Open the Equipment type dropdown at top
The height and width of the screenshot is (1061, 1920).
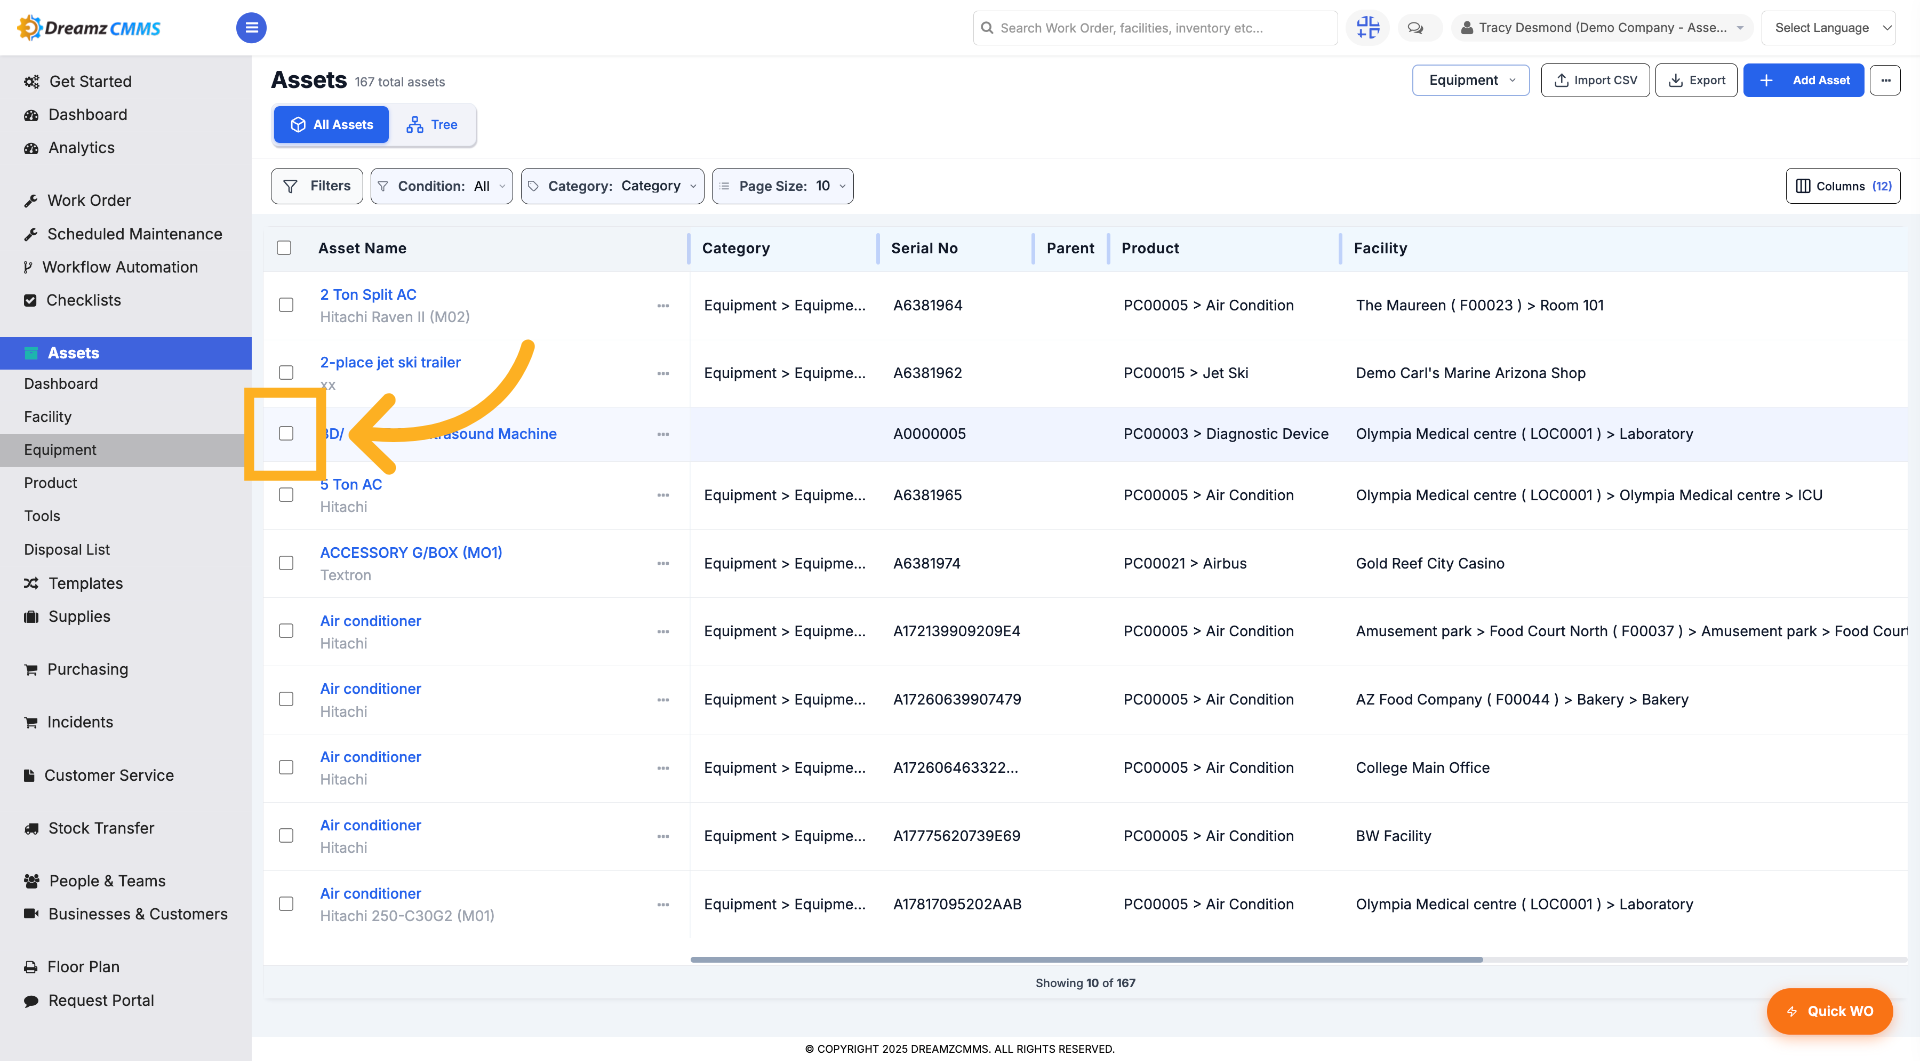click(1470, 80)
